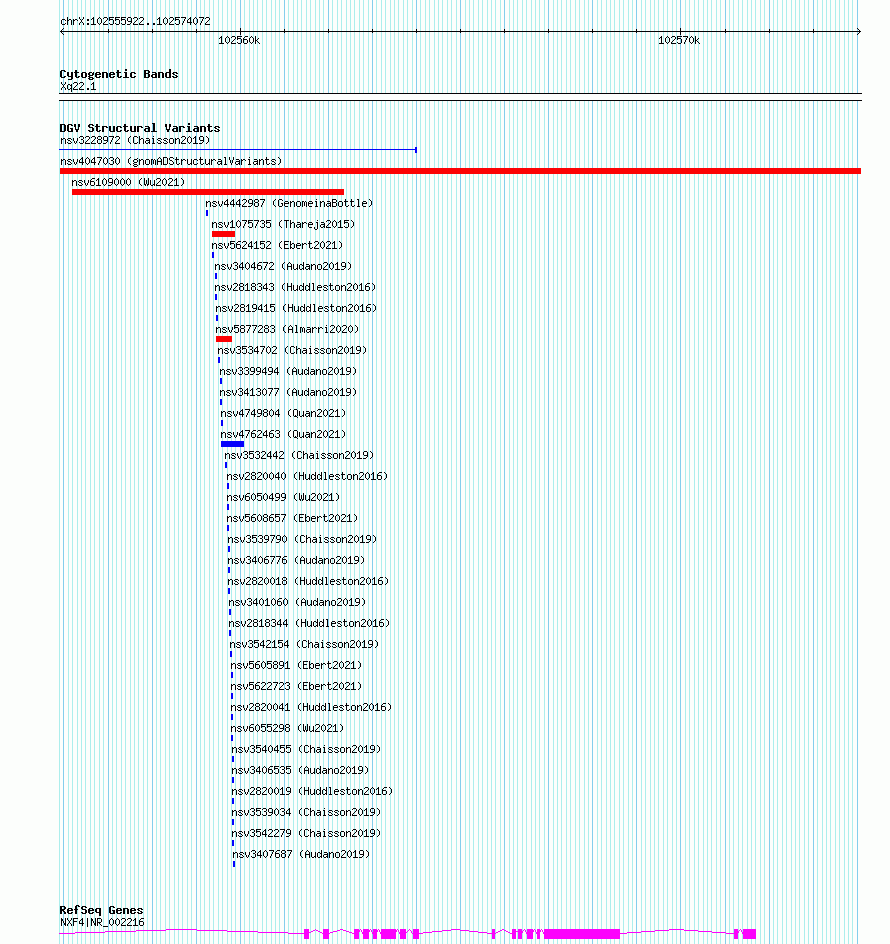Click nsv4749804 (Quan2021) entry
Screen dimensions: 890x944
click(283, 414)
